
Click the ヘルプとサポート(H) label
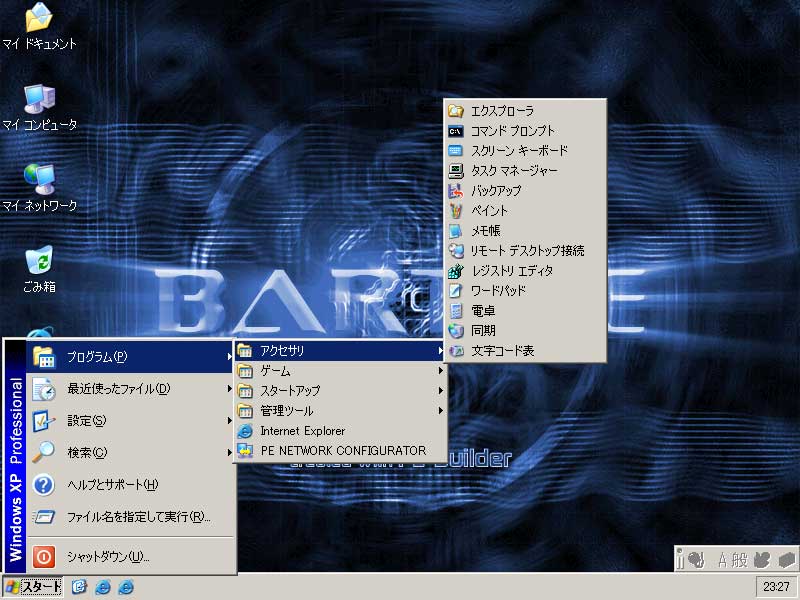[x=113, y=485]
